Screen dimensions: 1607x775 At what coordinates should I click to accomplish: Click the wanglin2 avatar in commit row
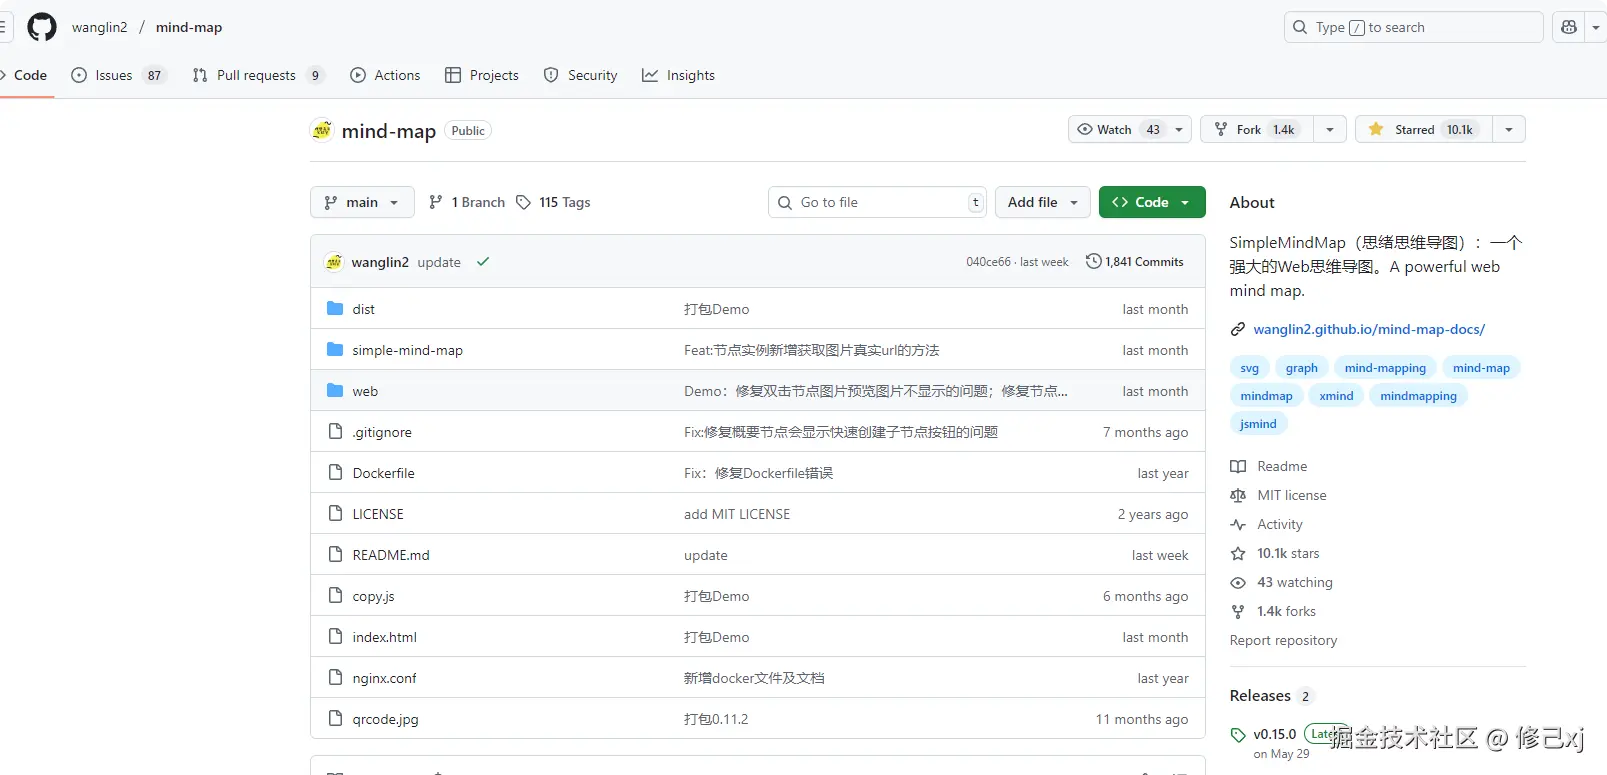pos(334,262)
